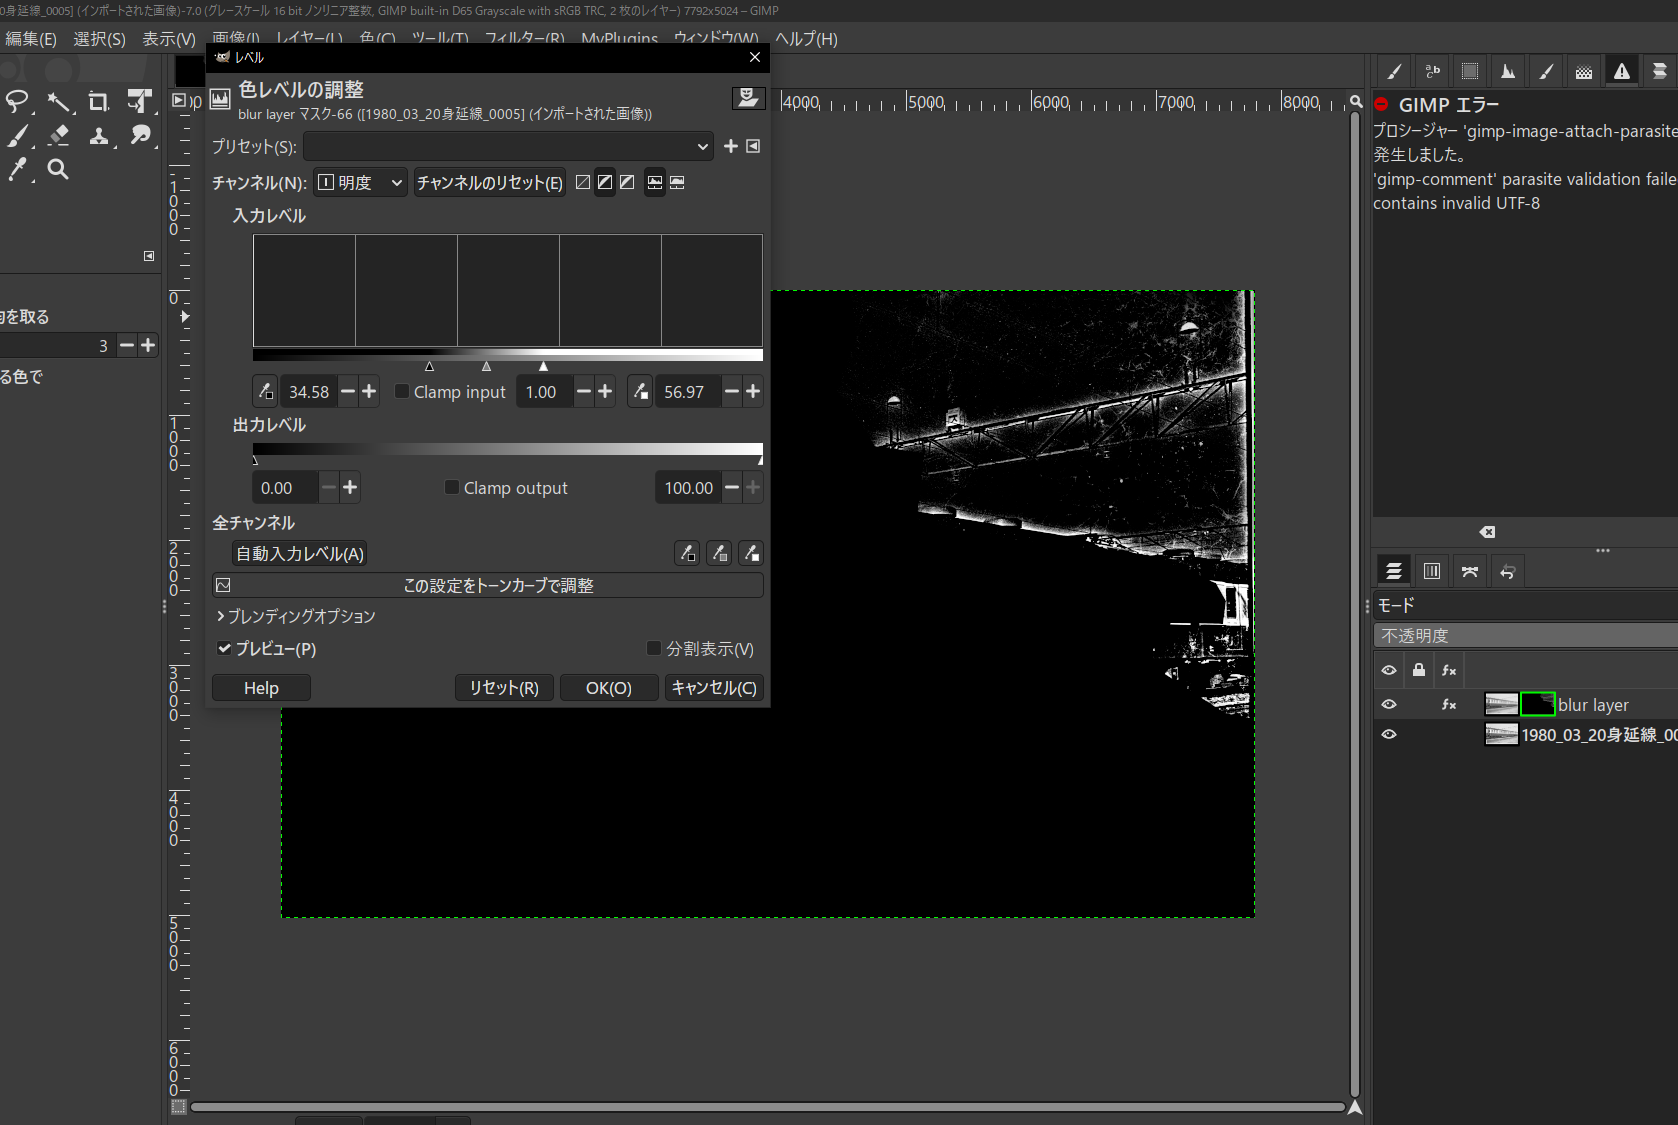Image resolution: width=1678 pixels, height=1125 pixels.
Task: Increase the high input value 56.97
Action: click(x=753, y=392)
